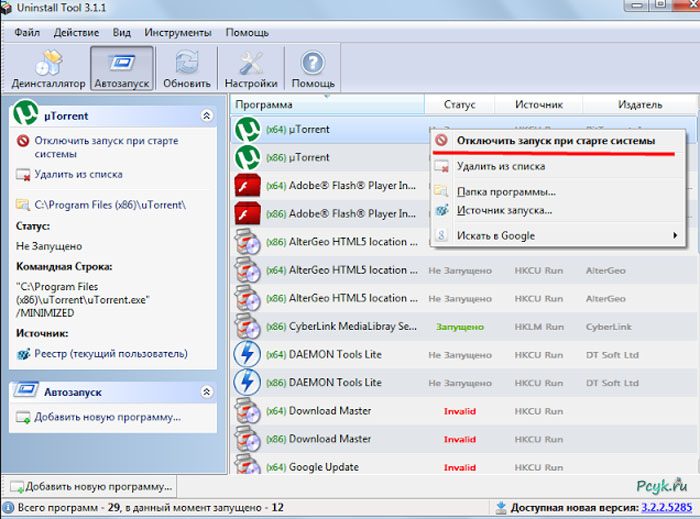Viewport: 700px width, 519px height.
Task: Collapse the µTorrent side panel chevron
Action: (x=206, y=116)
